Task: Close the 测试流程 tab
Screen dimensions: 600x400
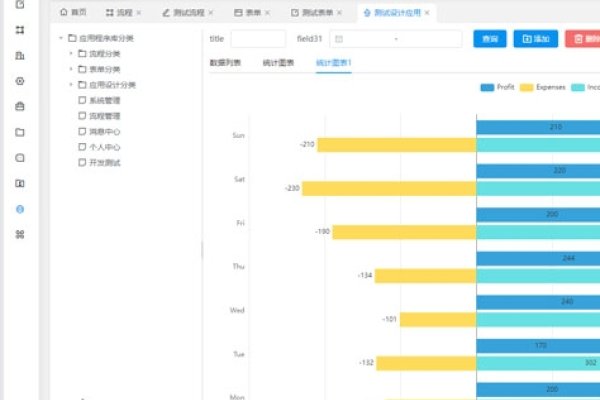Action: click(x=211, y=13)
